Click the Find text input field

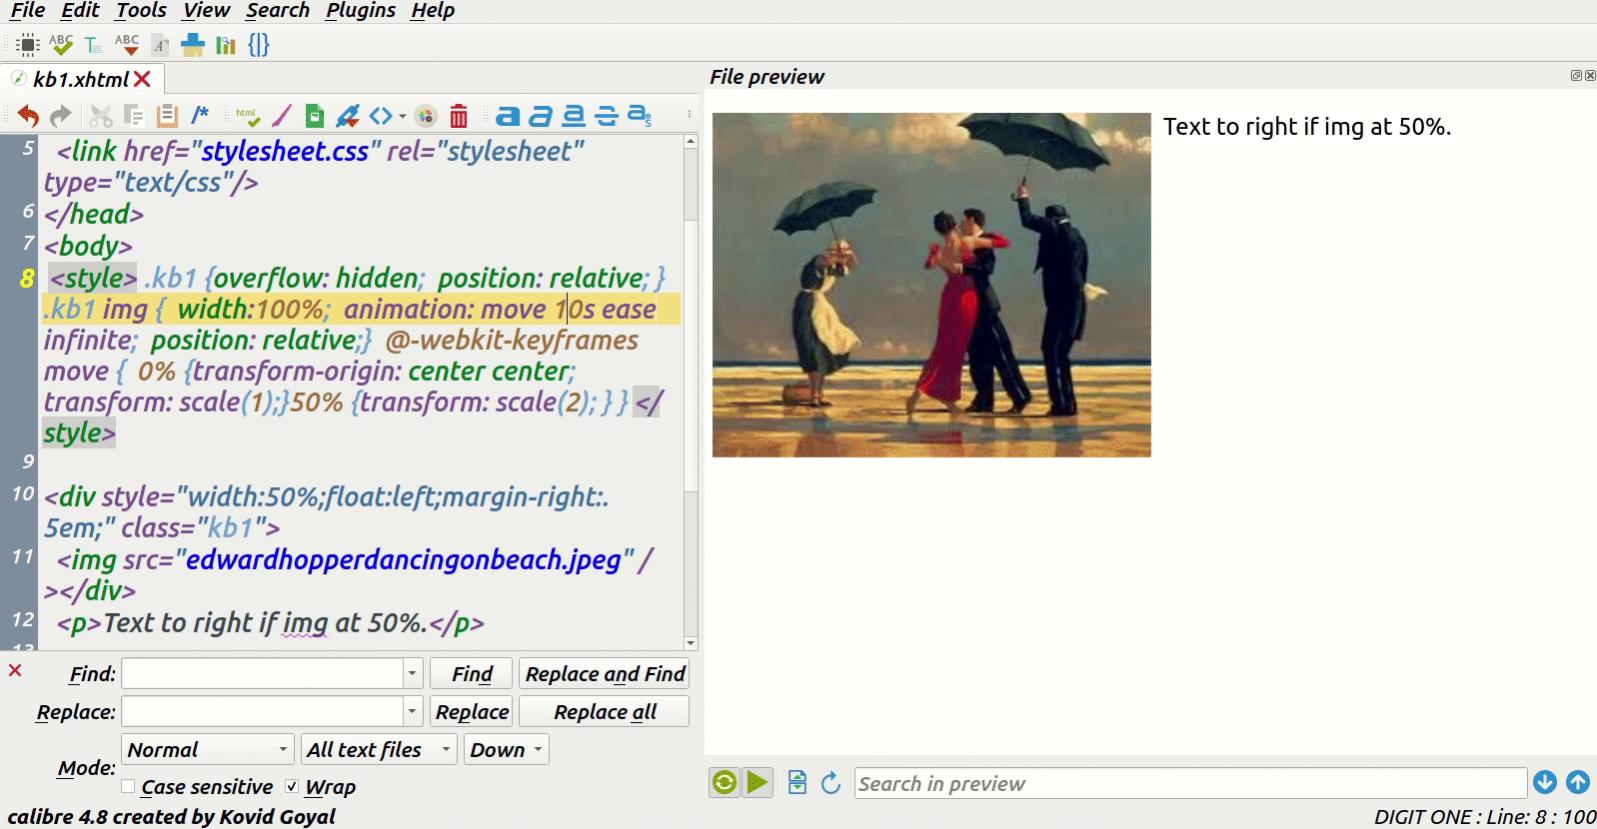coord(262,674)
